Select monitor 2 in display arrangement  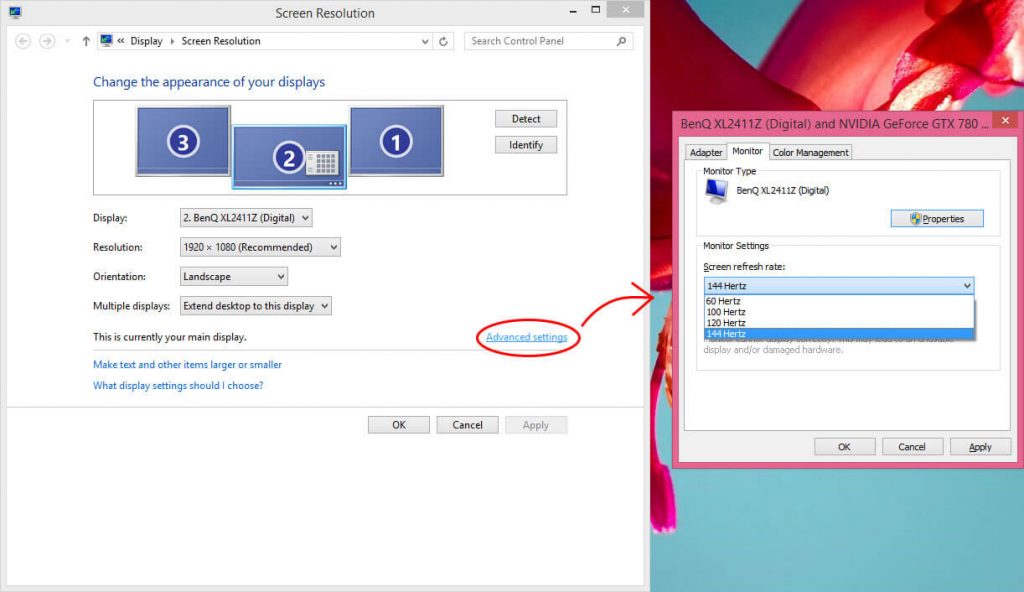click(x=288, y=157)
